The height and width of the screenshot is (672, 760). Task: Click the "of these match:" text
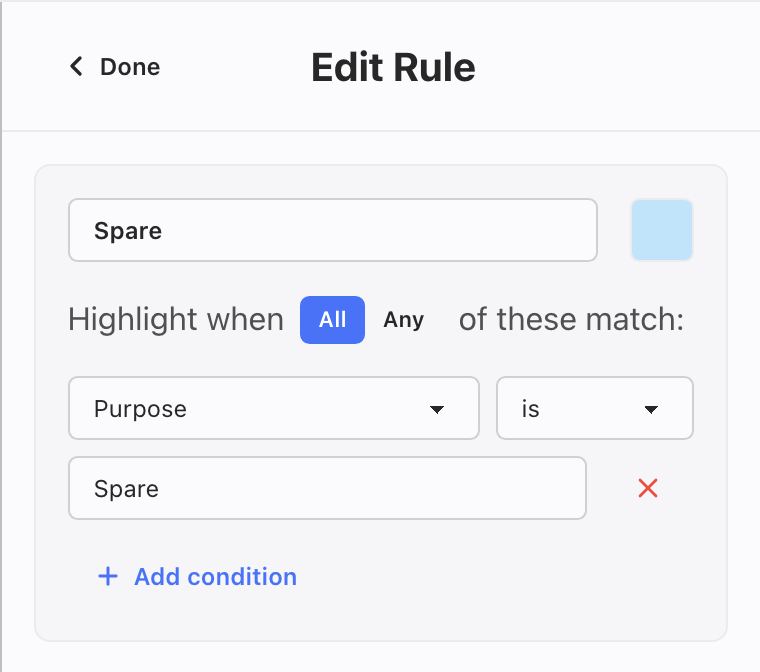571,320
